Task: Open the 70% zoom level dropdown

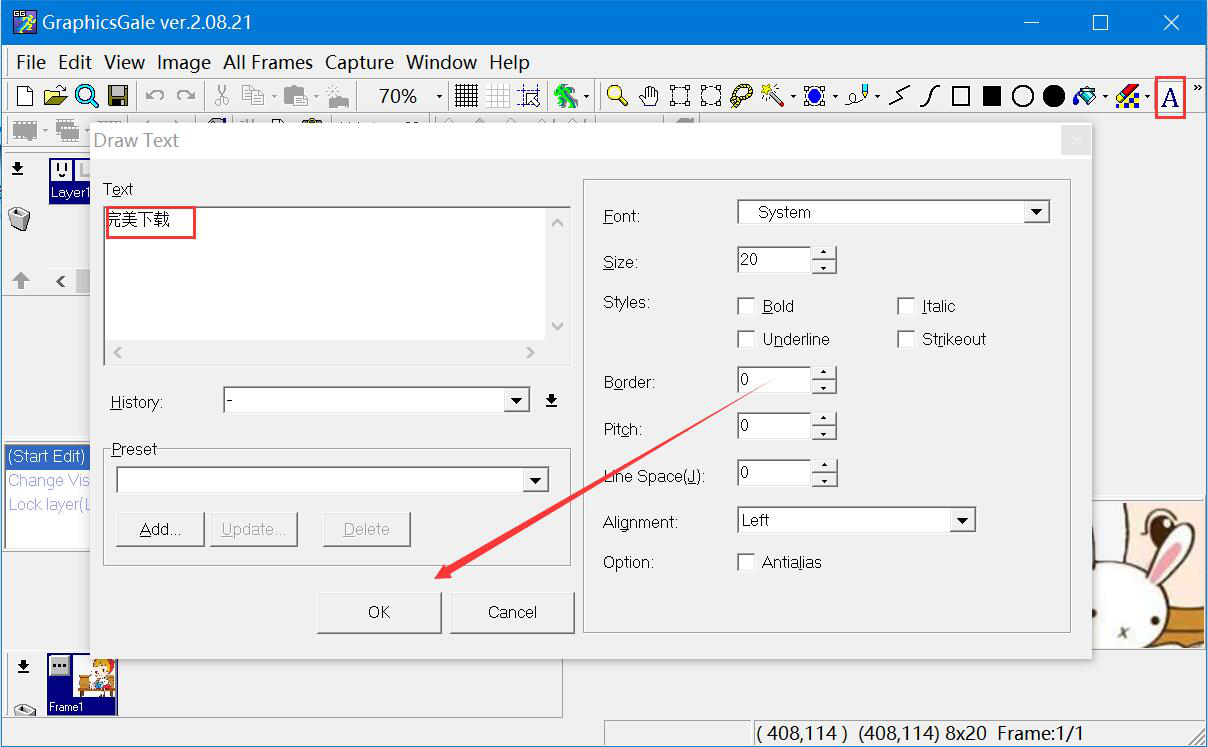Action: [x=439, y=97]
